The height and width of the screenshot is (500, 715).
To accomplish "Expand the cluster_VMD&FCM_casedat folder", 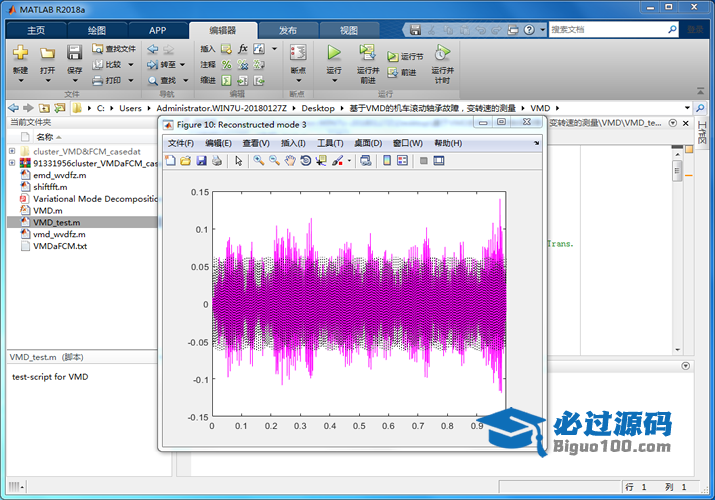I will (x=12, y=151).
